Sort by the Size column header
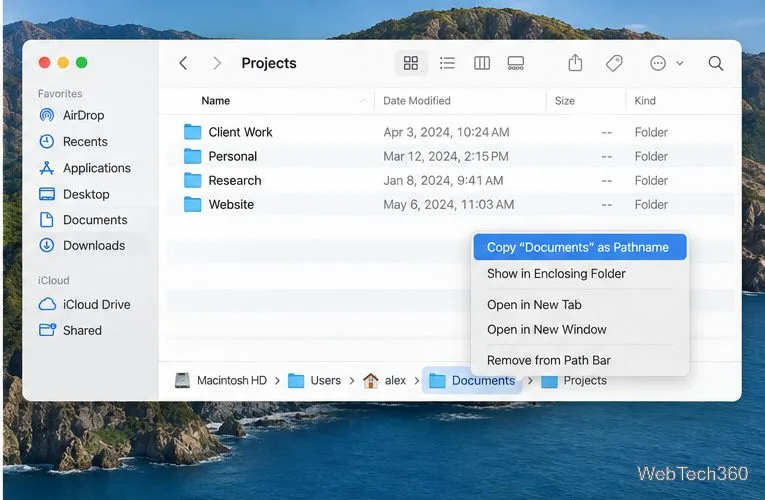The image size is (765, 500). [x=565, y=100]
